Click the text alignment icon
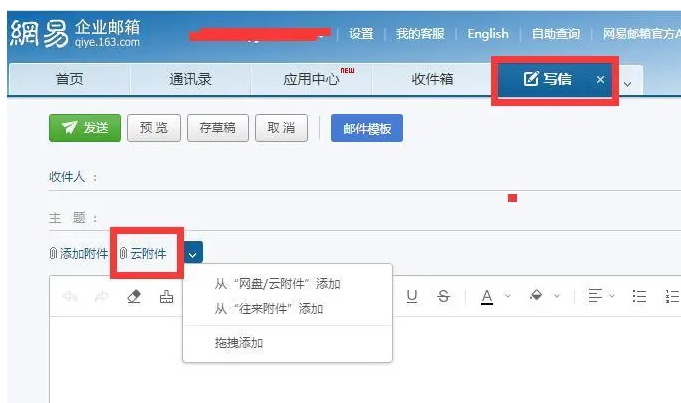 tap(595, 296)
